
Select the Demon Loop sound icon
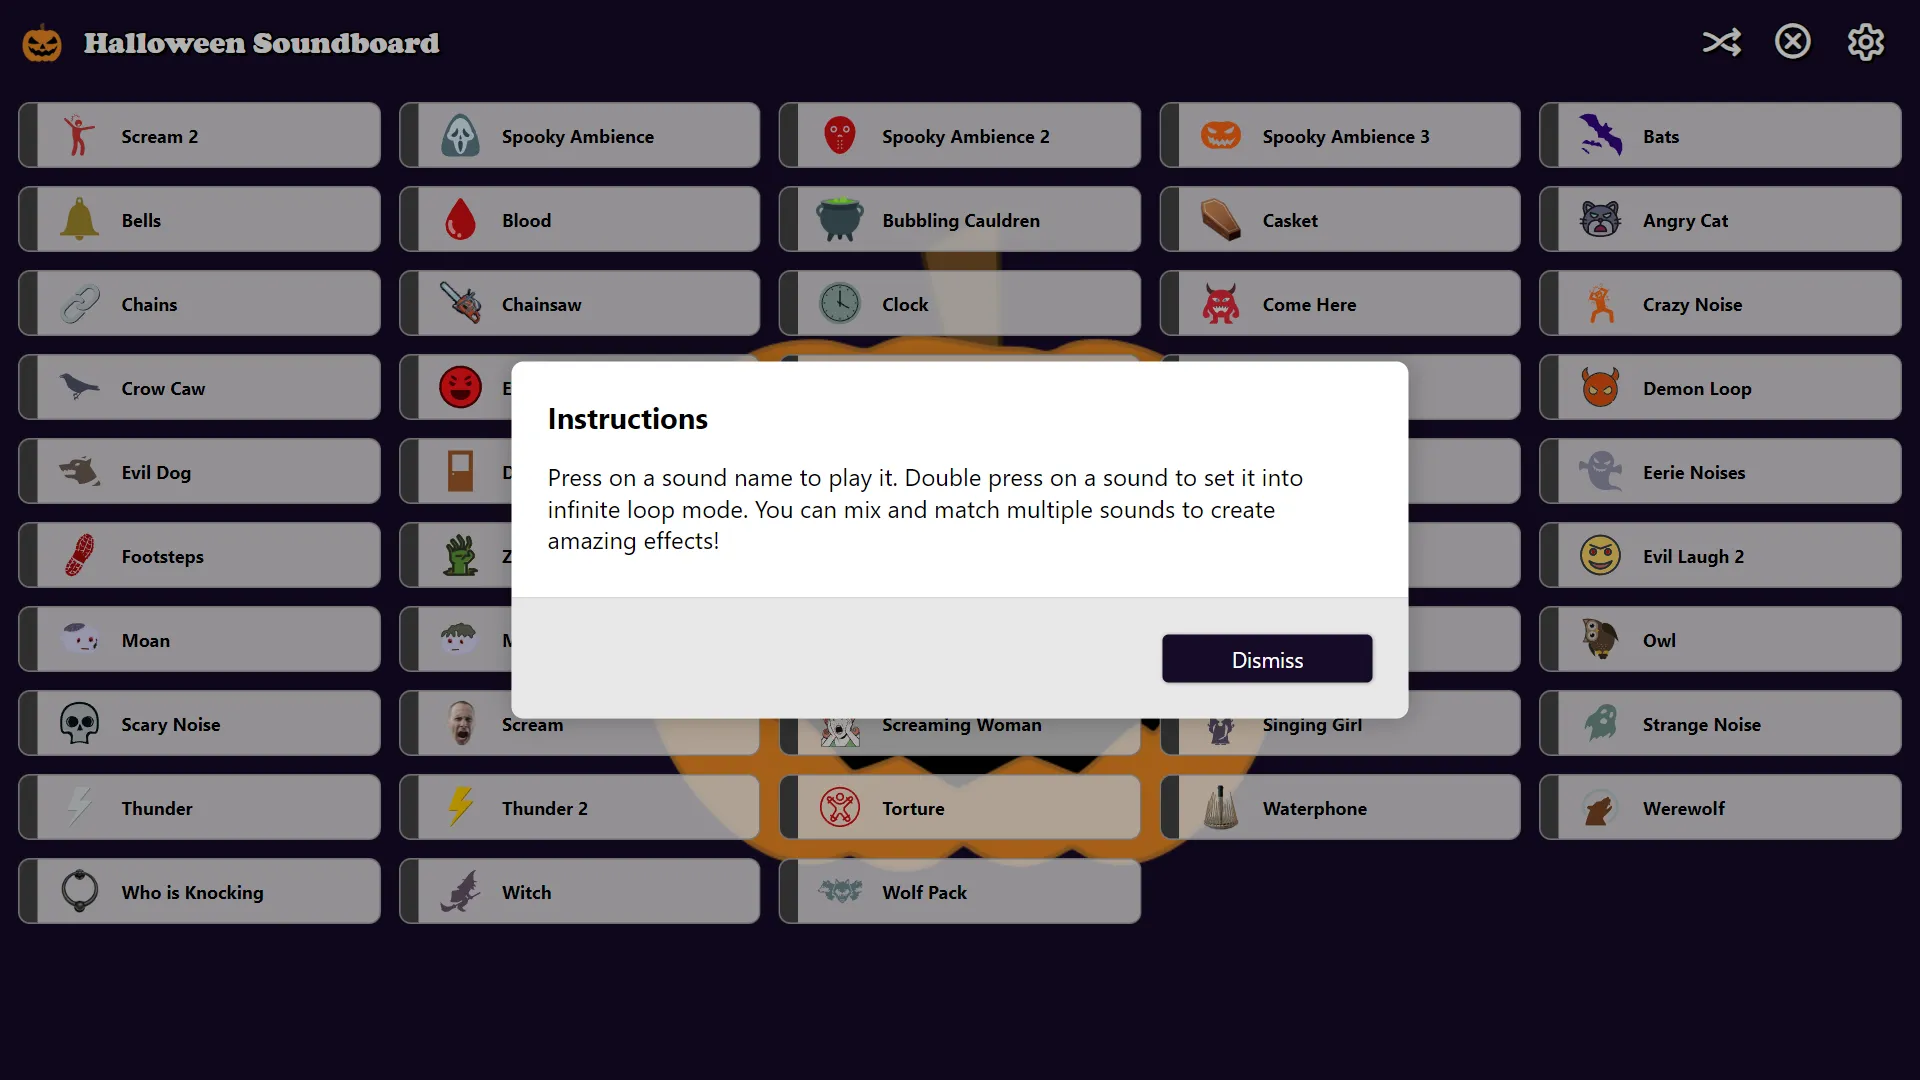coord(1600,388)
